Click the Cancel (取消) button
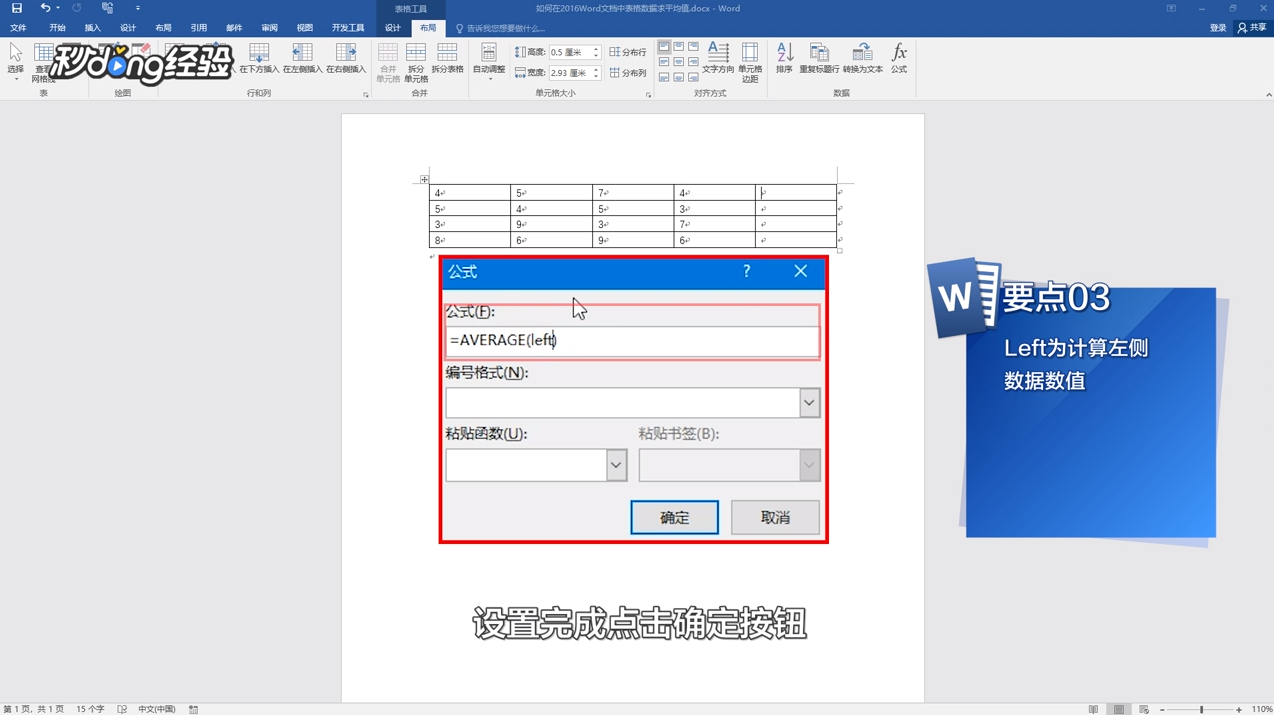This screenshot has height=715, width=1274. (775, 518)
